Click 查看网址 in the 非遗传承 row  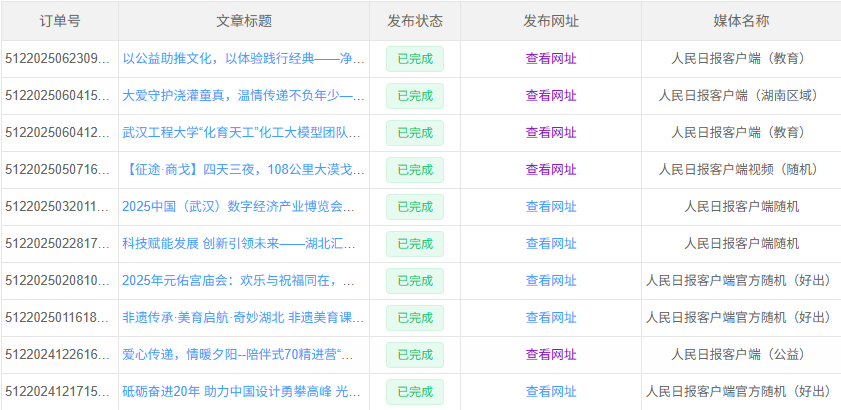tap(551, 318)
